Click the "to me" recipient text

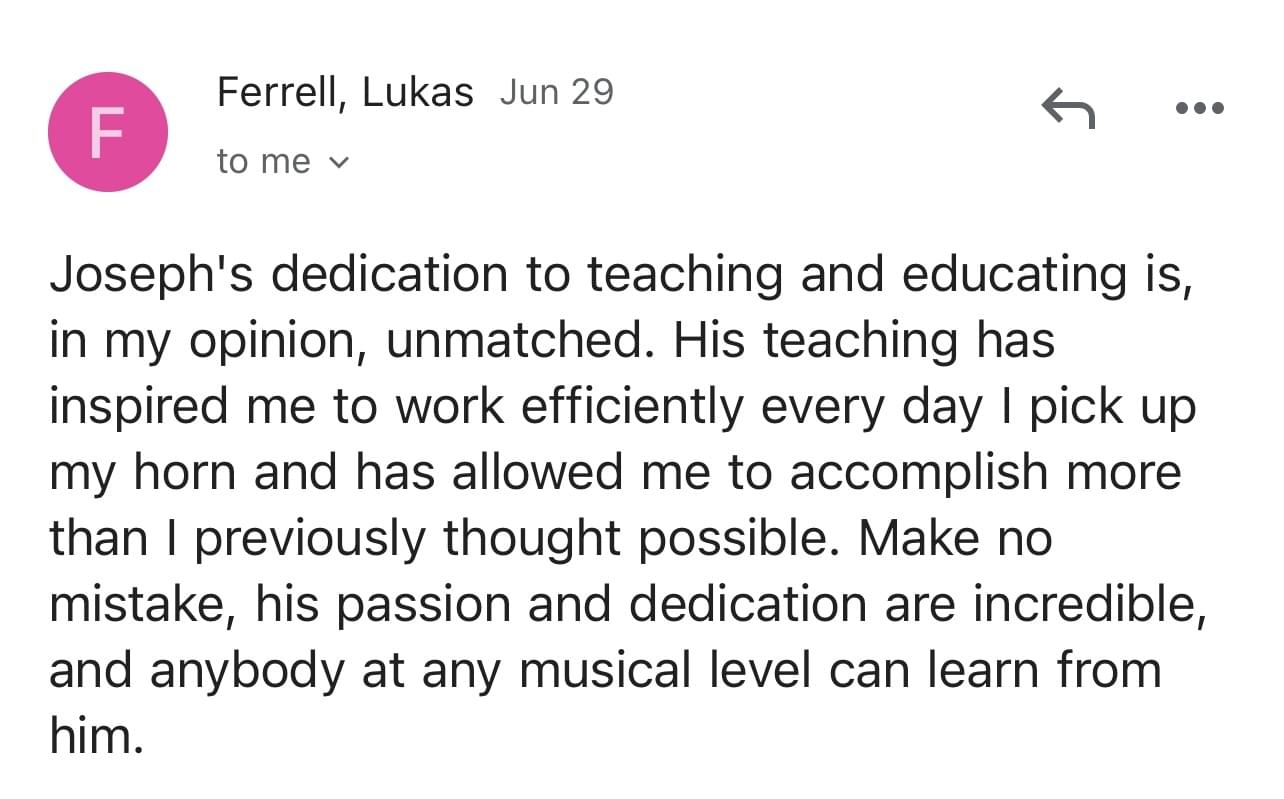(263, 161)
